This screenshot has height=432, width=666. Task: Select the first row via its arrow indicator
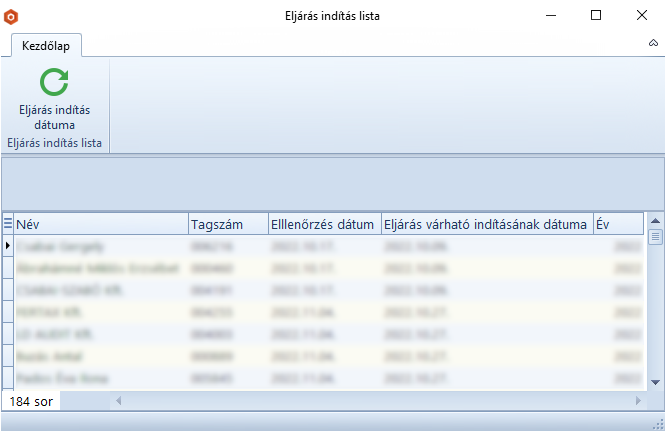pos(8,245)
